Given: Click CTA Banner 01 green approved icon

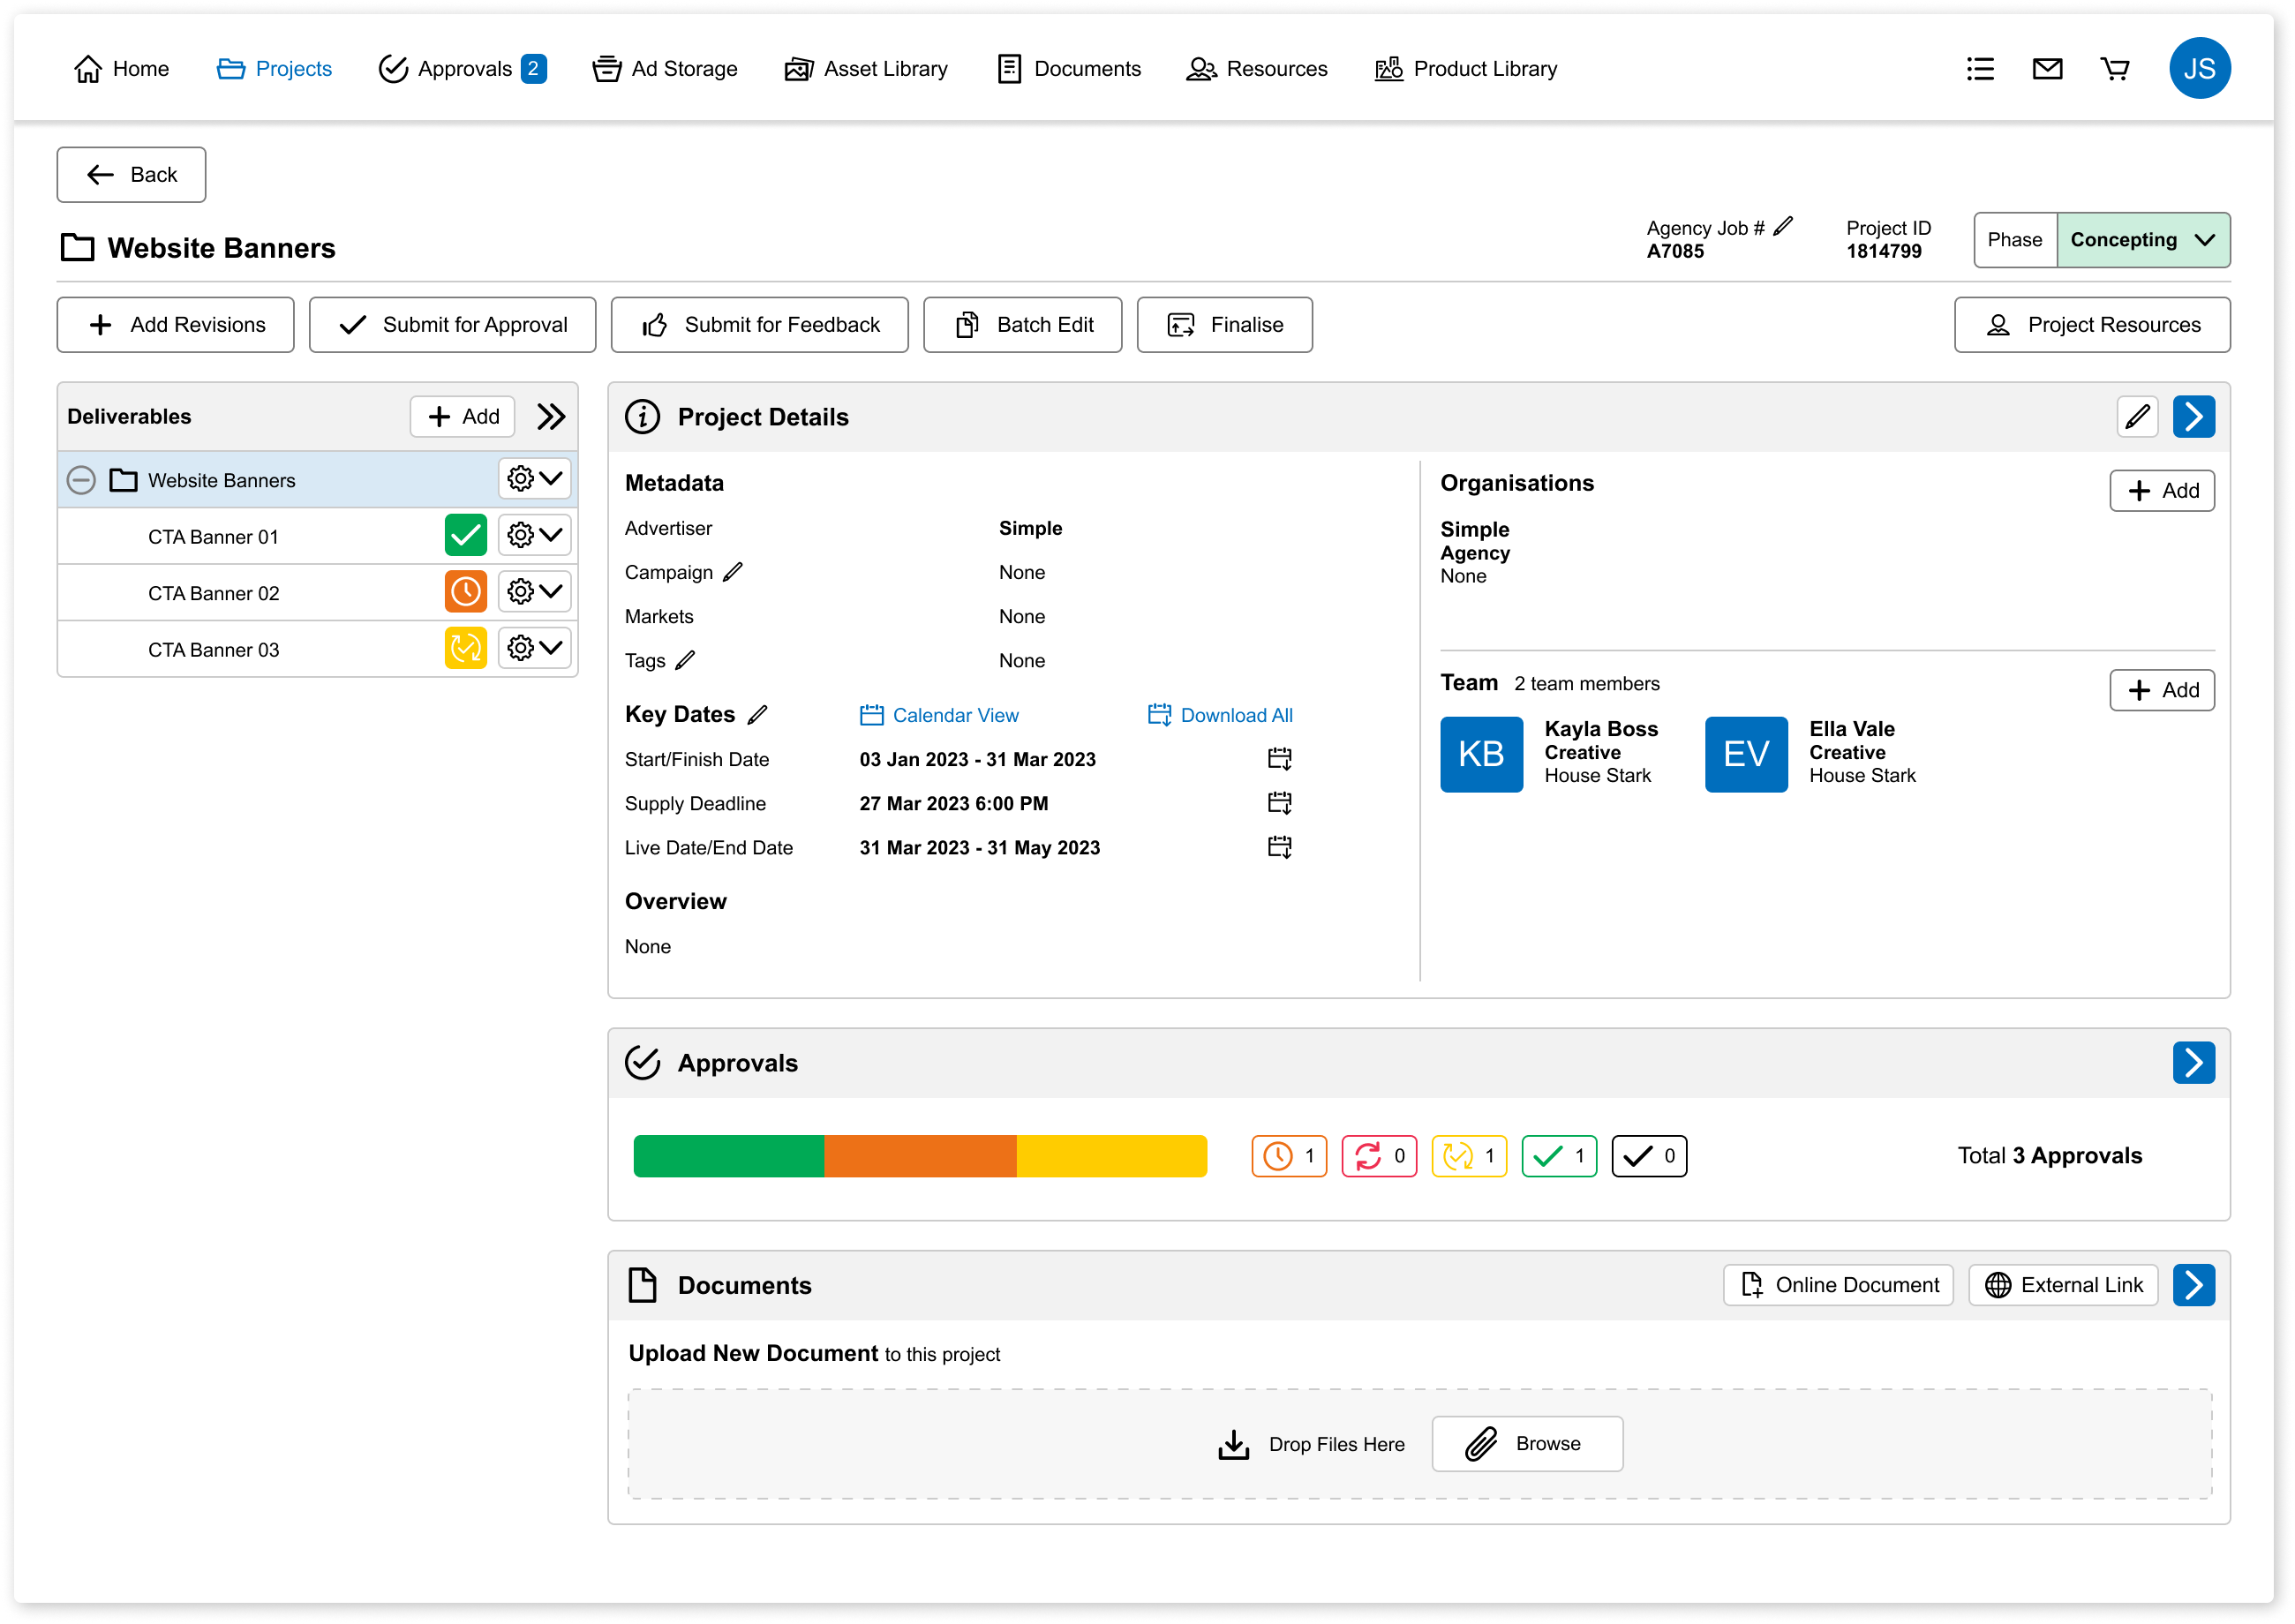Looking at the screenshot, I should coord(465,536).
